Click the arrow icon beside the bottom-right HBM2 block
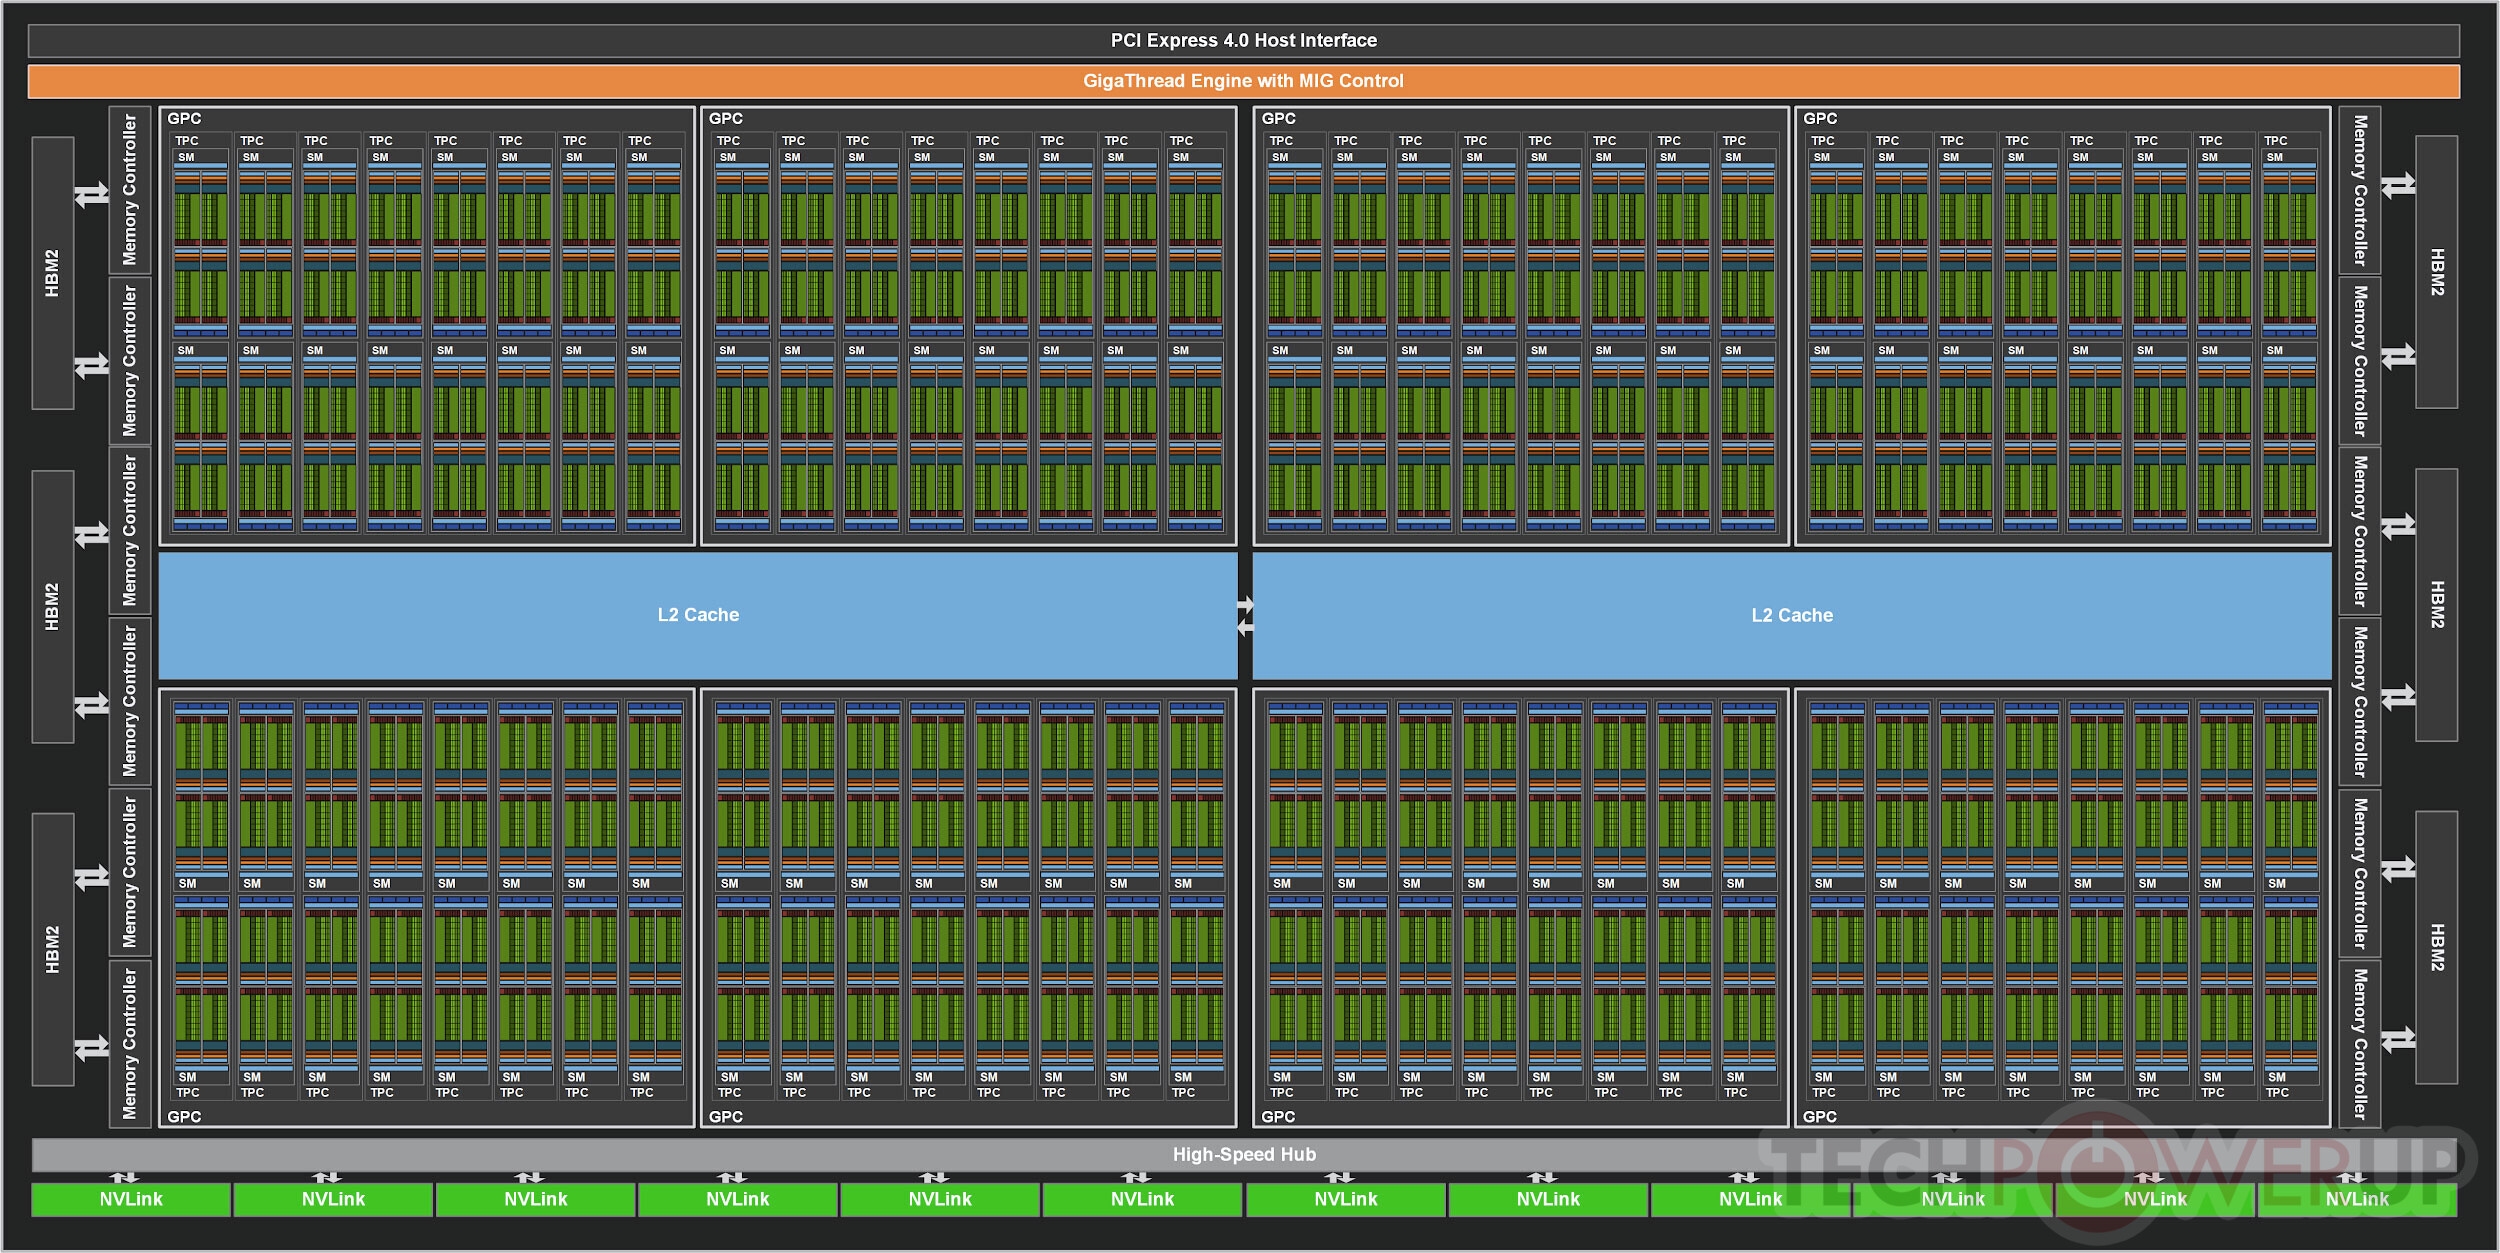2500x1253 pixels. click(x=2398, y=869)
